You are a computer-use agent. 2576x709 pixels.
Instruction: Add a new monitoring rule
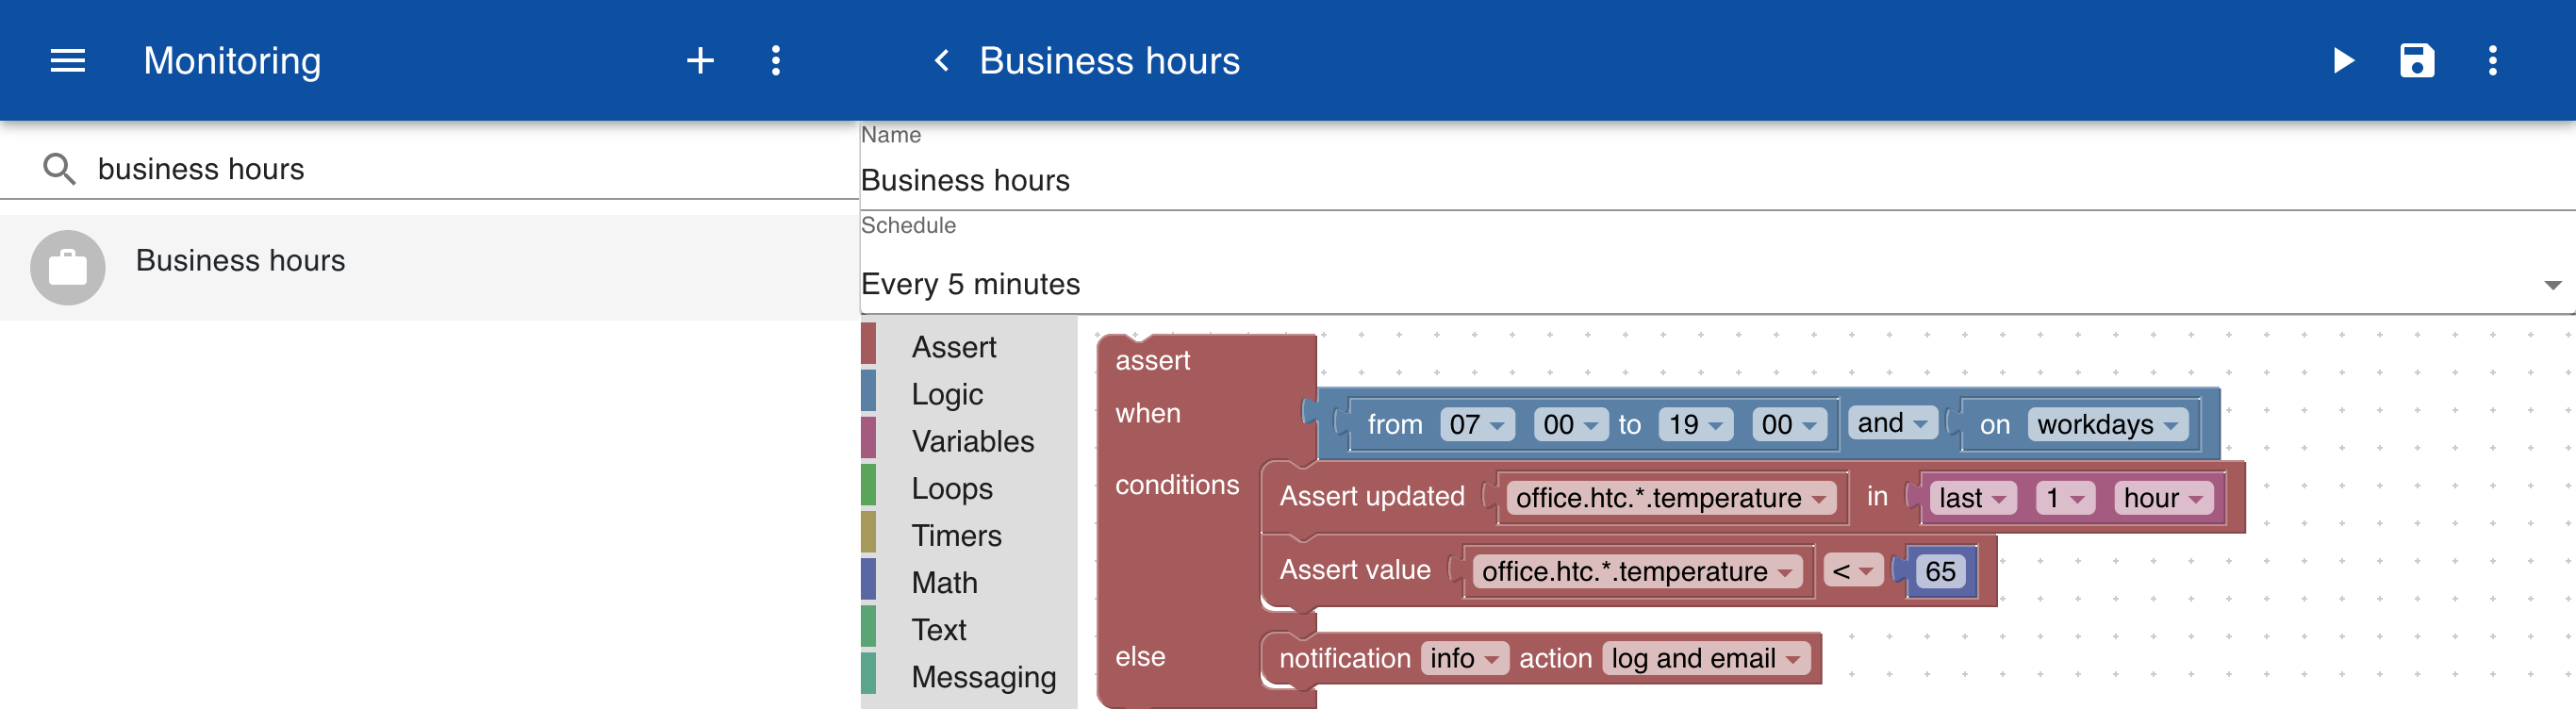click(700, 61)
